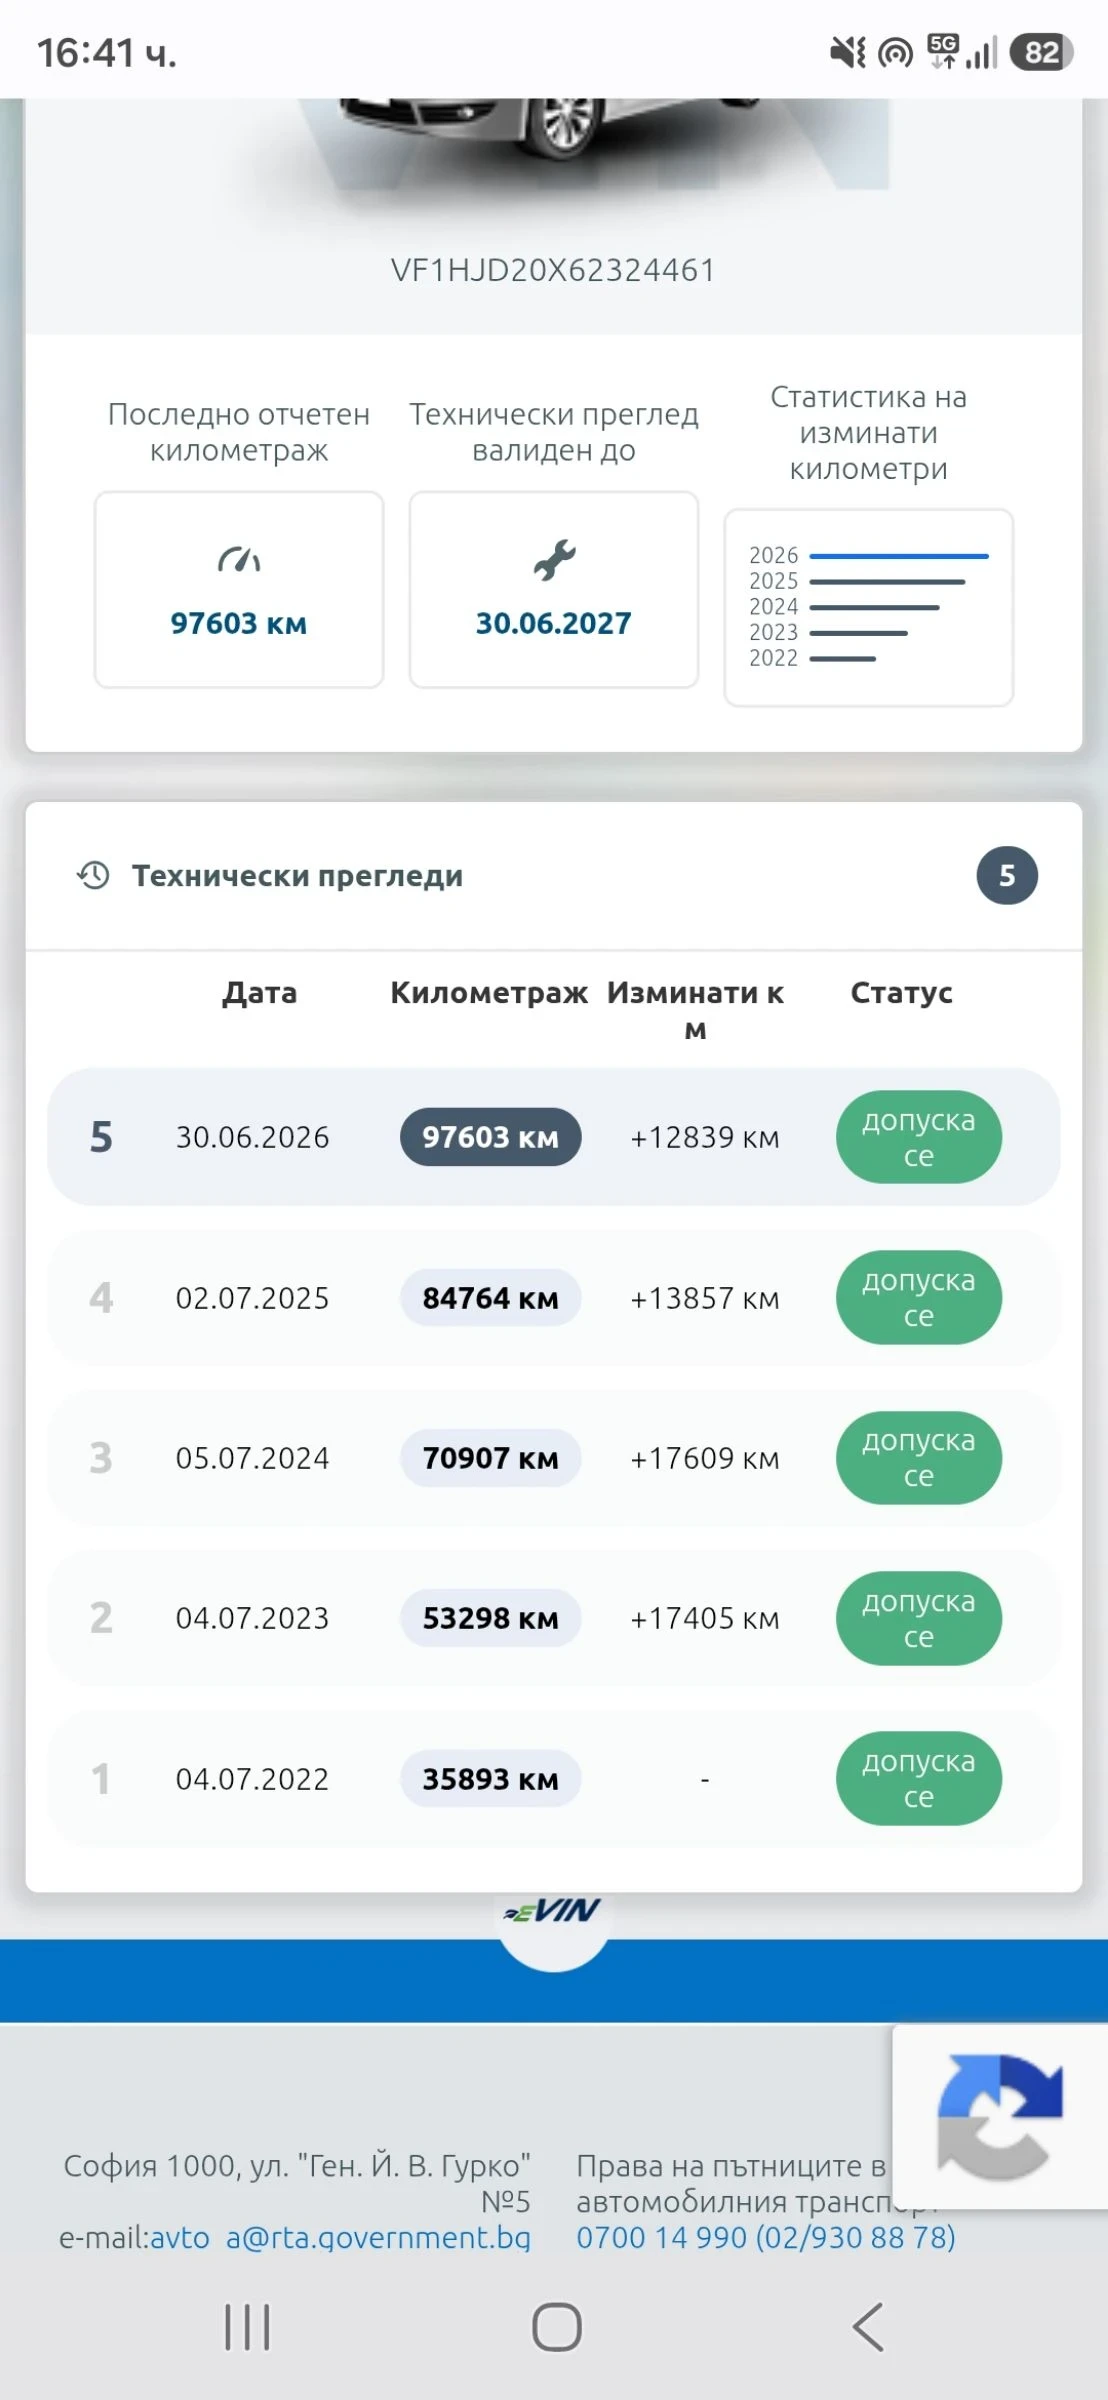
Task: Tap the history clock icon beside Технически прегледи
Action: (x=93, y=875)
